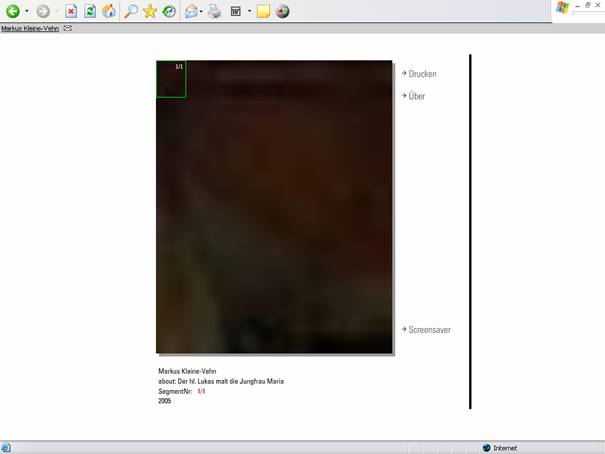Restore the browser window

(587, 5)
